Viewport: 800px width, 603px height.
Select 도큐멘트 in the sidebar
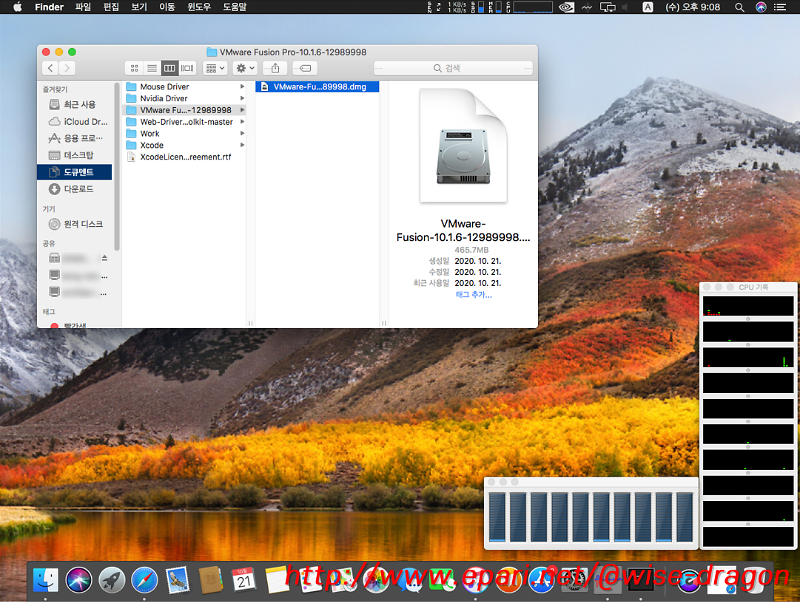click(74, 172)
